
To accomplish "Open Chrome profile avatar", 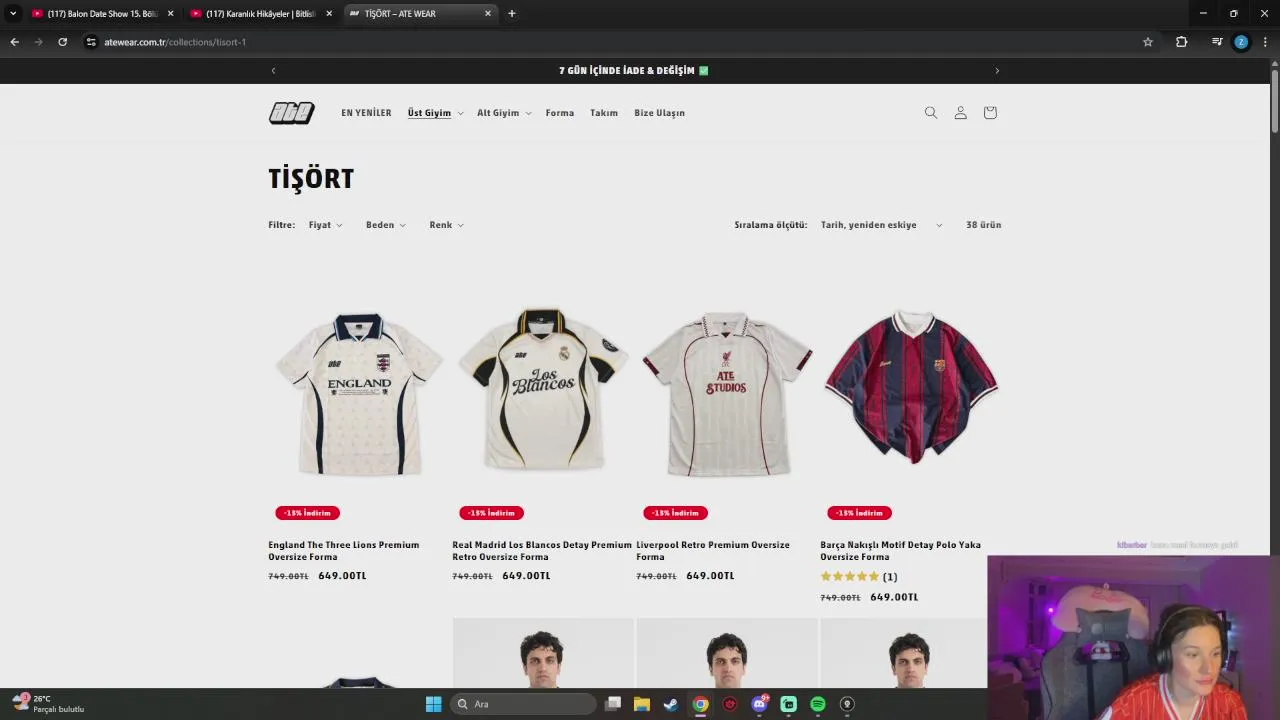I will tap(1241, 42).
